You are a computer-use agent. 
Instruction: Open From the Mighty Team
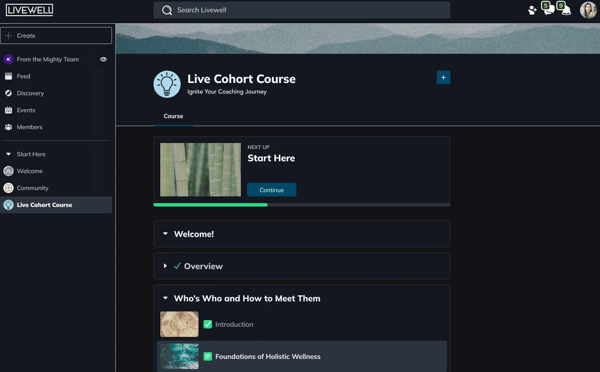coord(48,59)
